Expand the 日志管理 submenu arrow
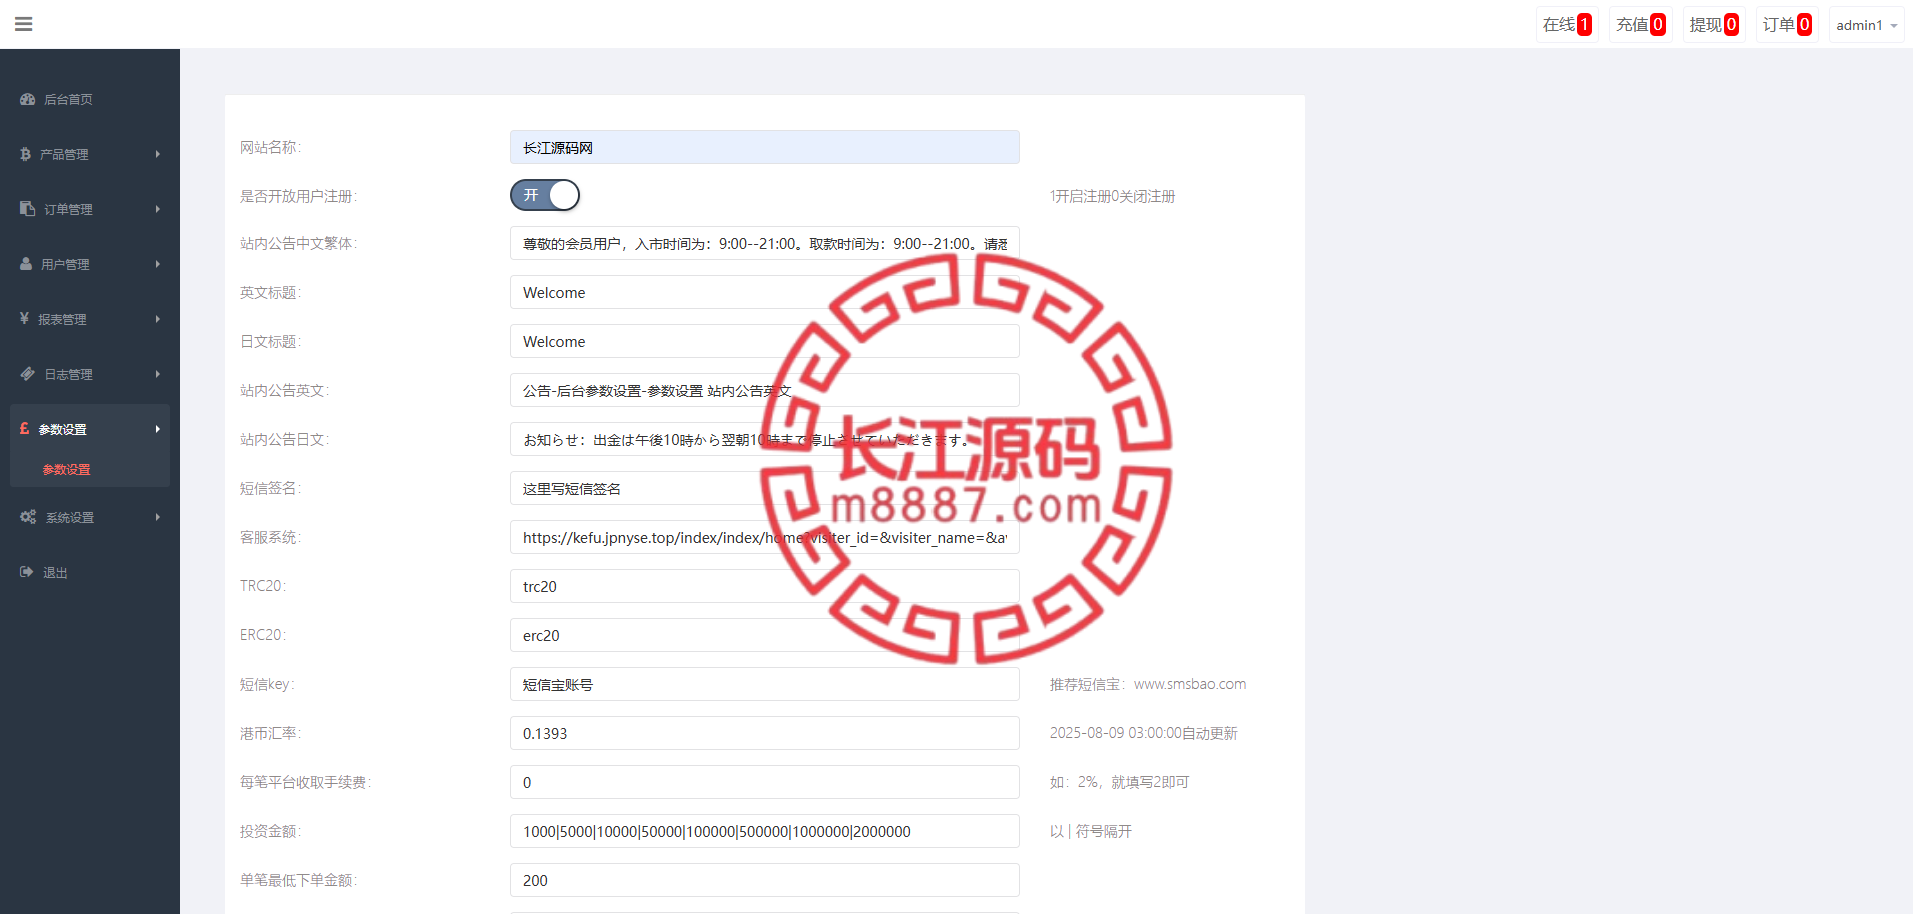The image size is (1913, 914). click(157, 374)
